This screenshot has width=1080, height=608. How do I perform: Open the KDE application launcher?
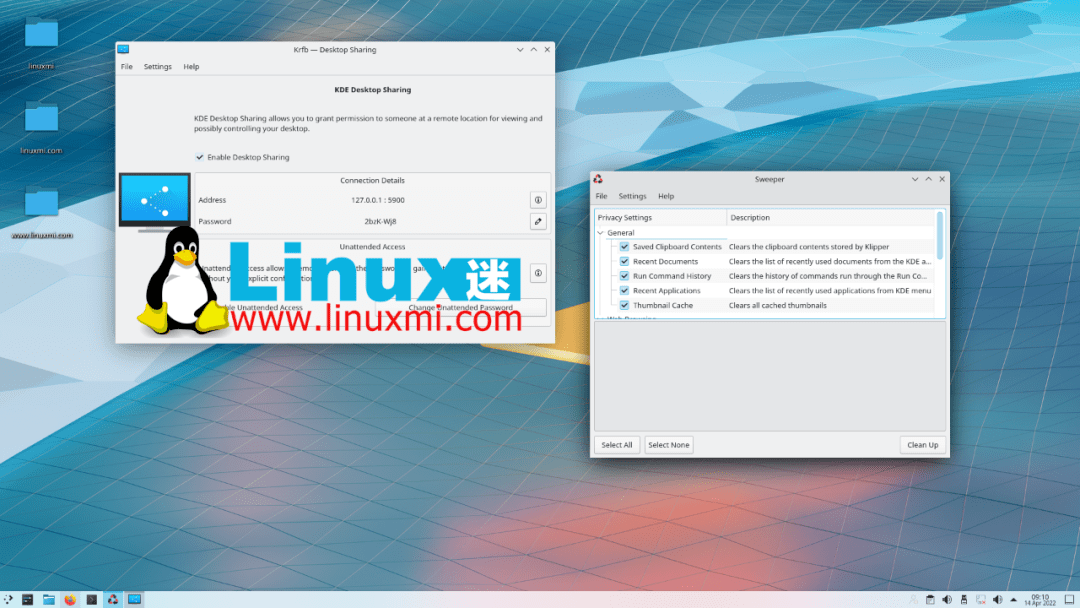coord(8,600)
